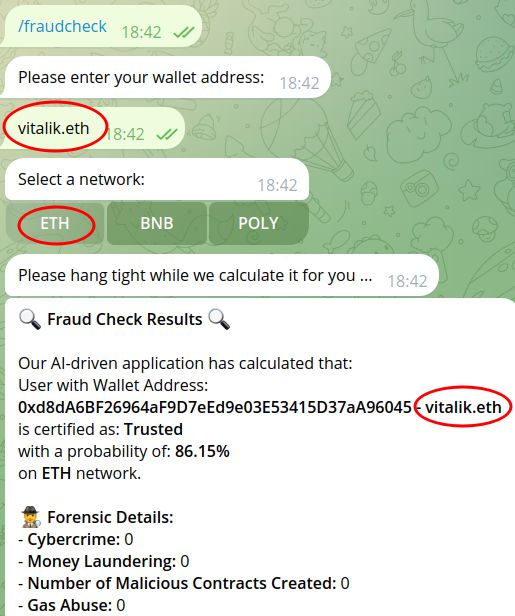Click the 'Please hang tight' message bubble
This screenshot has height=616, width=515.
coord(222,275)
